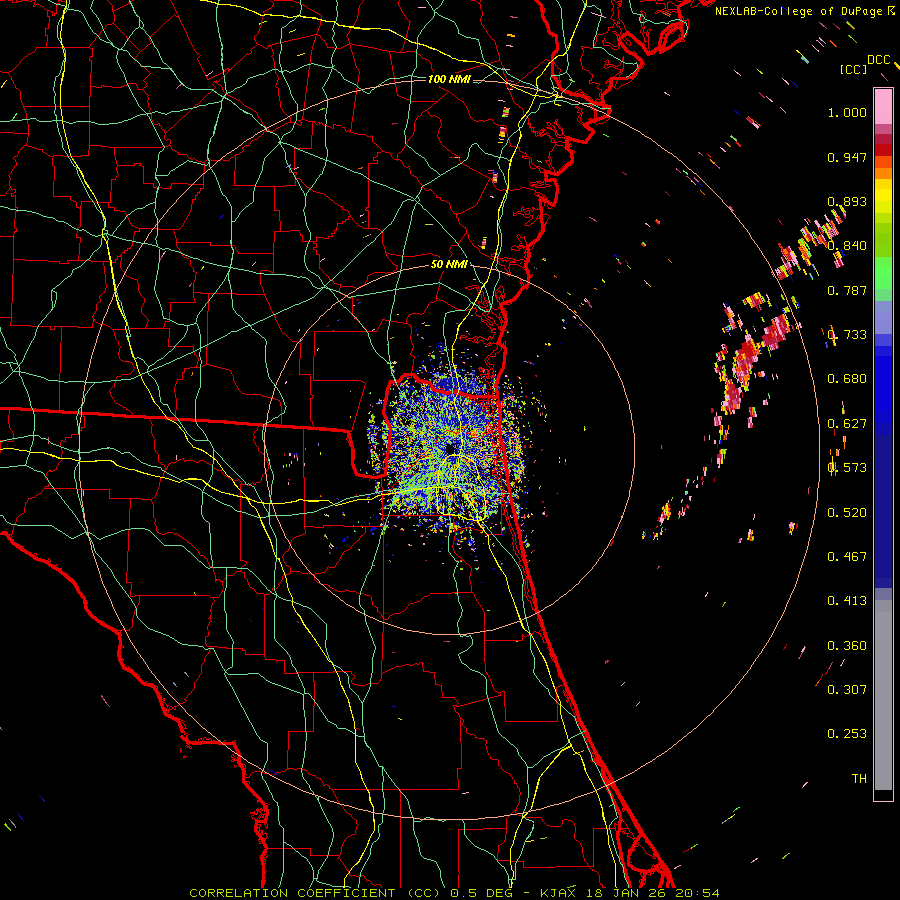Pick the light pink swatch beside 1.000
The height and width of the screenshot is (900, 900).
[x=883, y=107]
